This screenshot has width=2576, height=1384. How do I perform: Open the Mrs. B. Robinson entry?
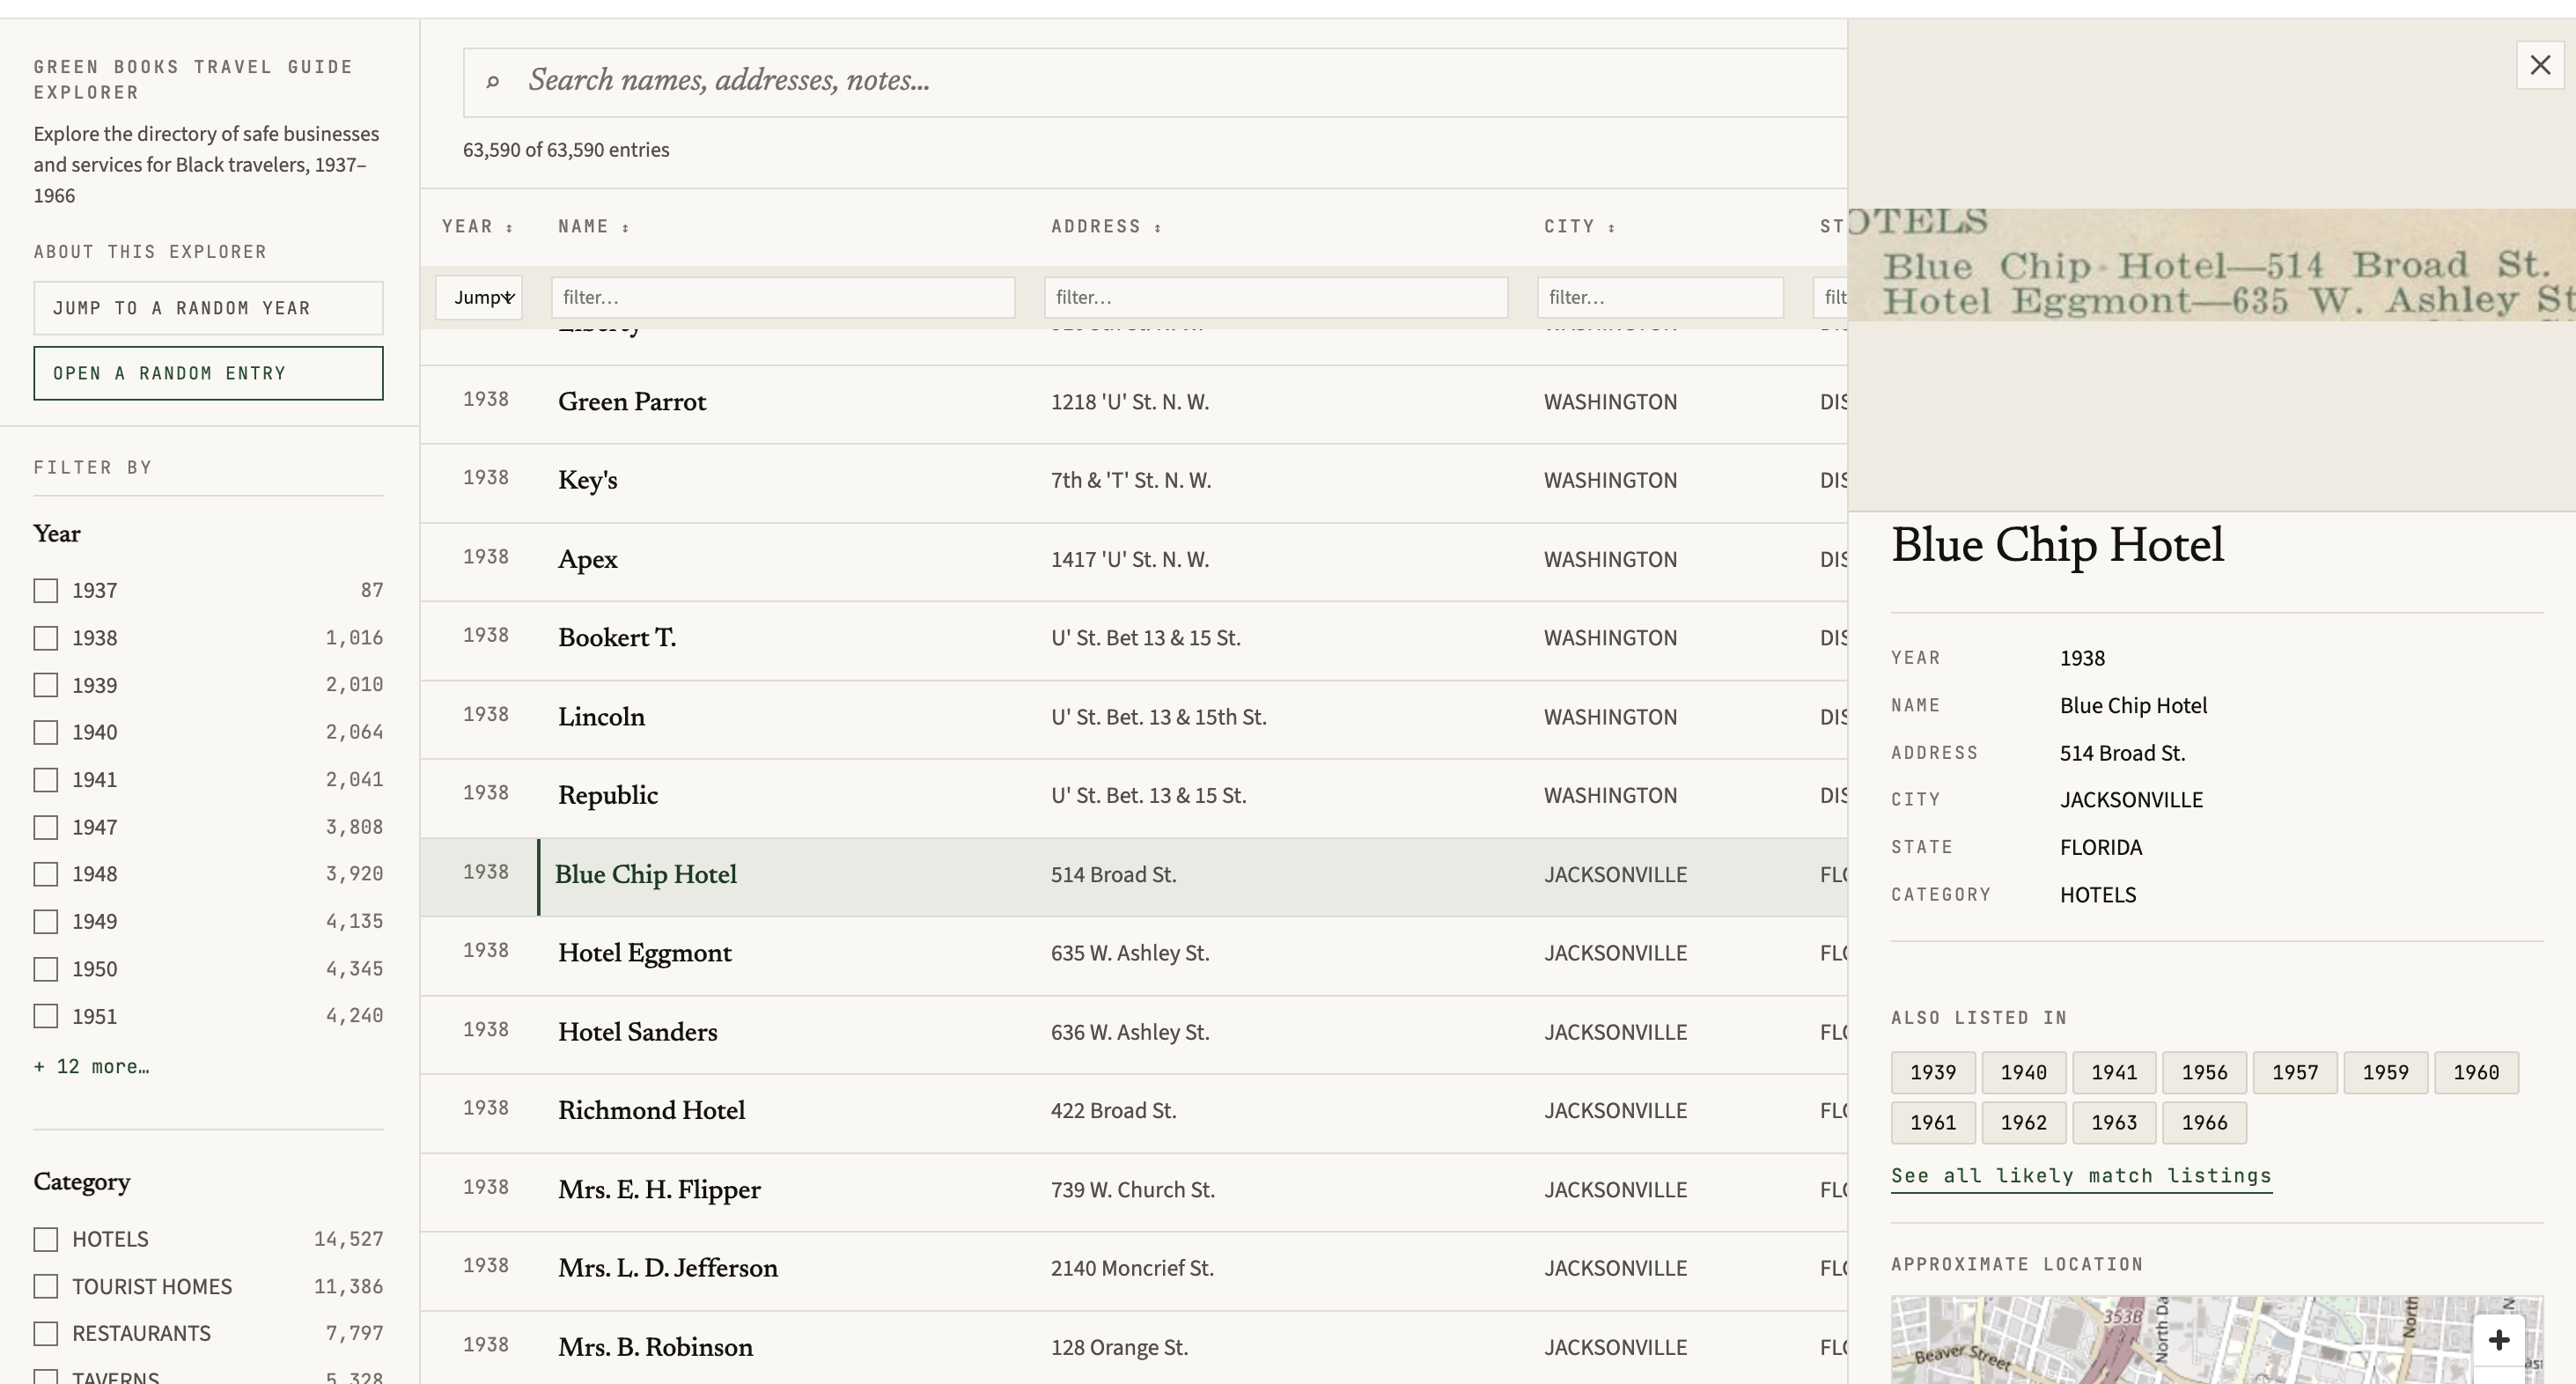pos(1133,1348)
